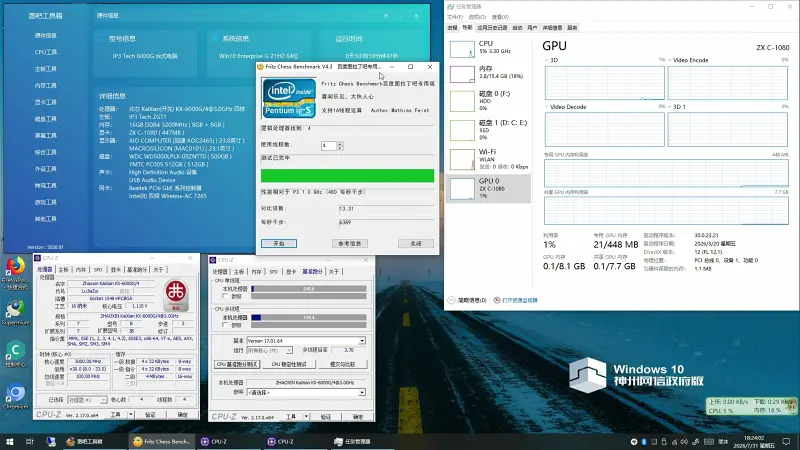This screenshot has height=450, width=800.
Task: Click the thread count input field in Fritz
Action: [329, 146]
